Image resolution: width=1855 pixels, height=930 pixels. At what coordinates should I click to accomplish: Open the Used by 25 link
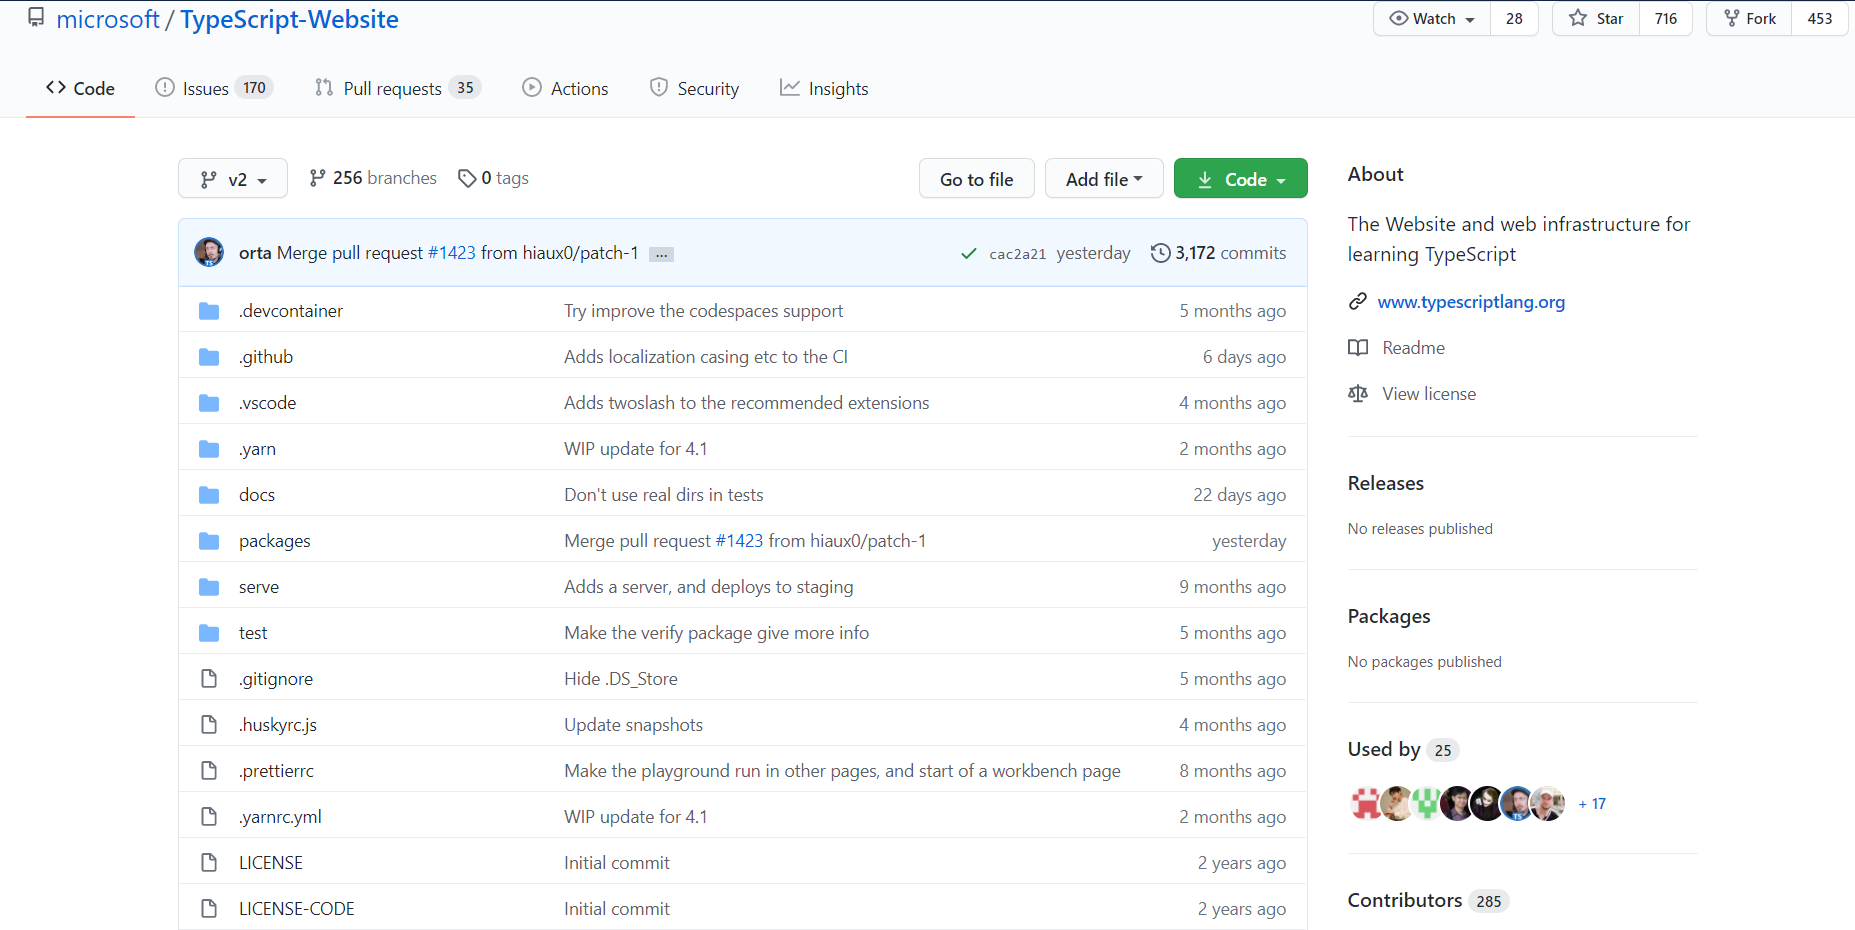point(1403,749)
